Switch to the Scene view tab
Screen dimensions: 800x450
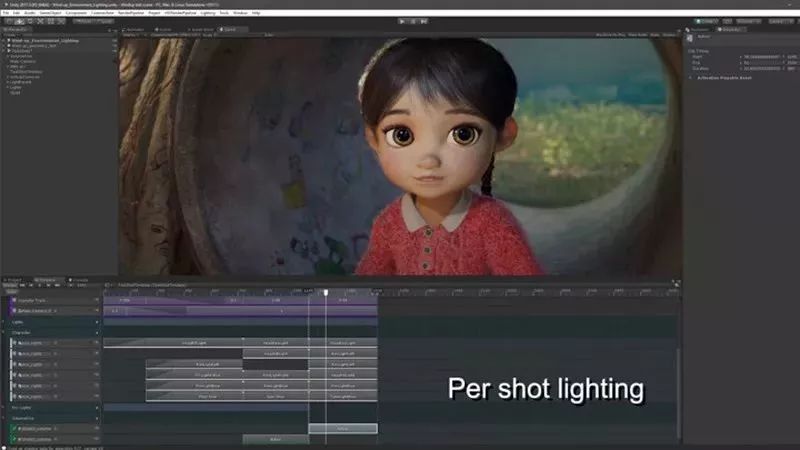tap(164, 30)
